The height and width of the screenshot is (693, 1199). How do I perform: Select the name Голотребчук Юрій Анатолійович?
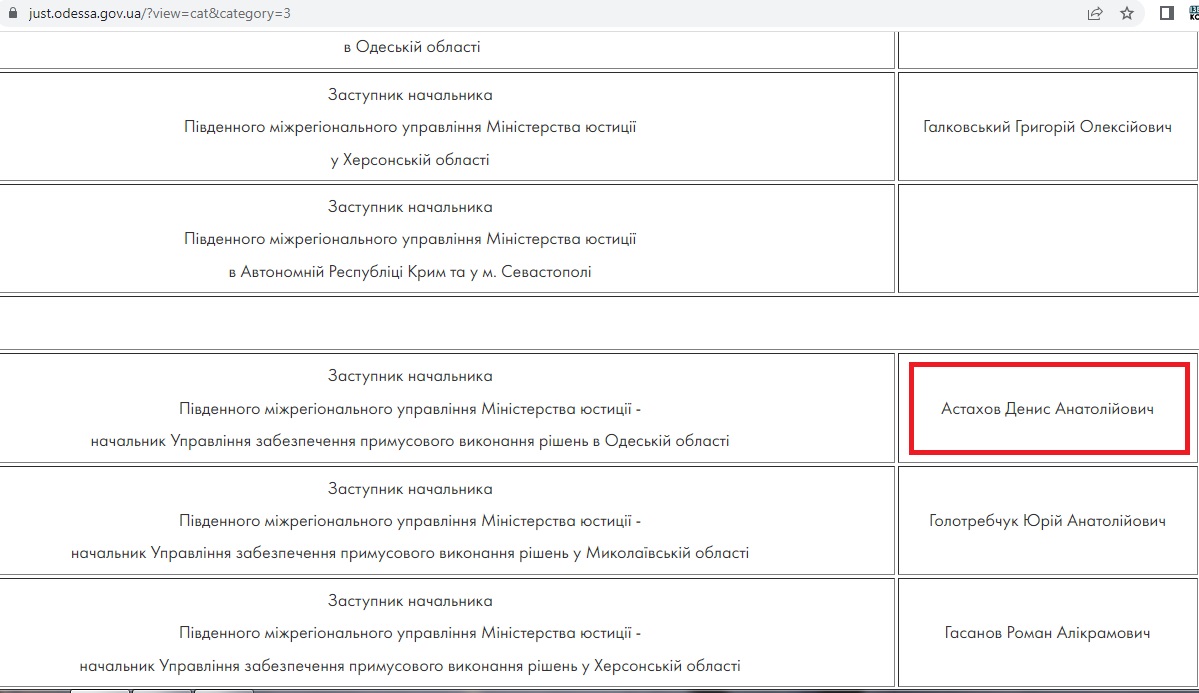(1048, 521)
